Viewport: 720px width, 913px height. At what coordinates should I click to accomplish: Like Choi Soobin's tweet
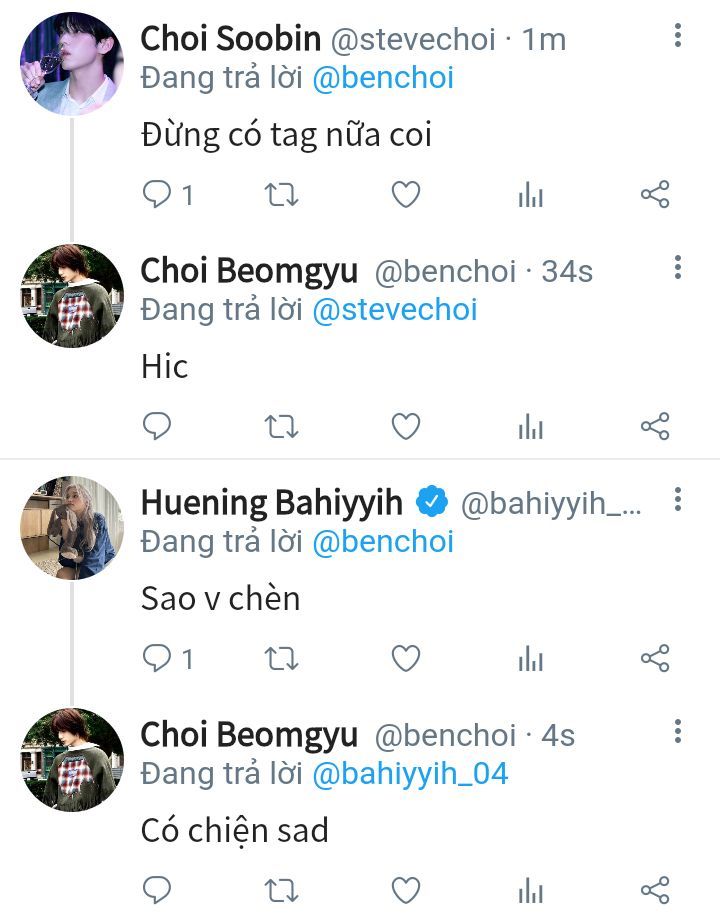point(405,195)
